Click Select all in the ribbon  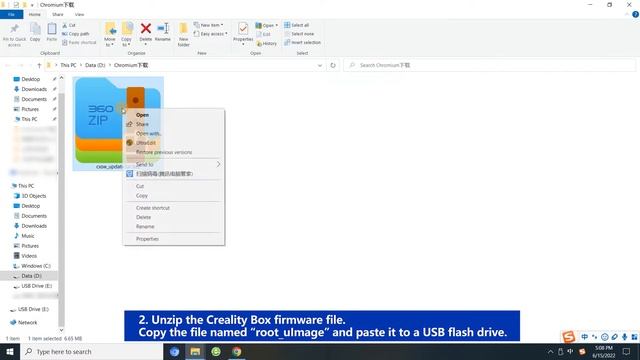[297, 25]
